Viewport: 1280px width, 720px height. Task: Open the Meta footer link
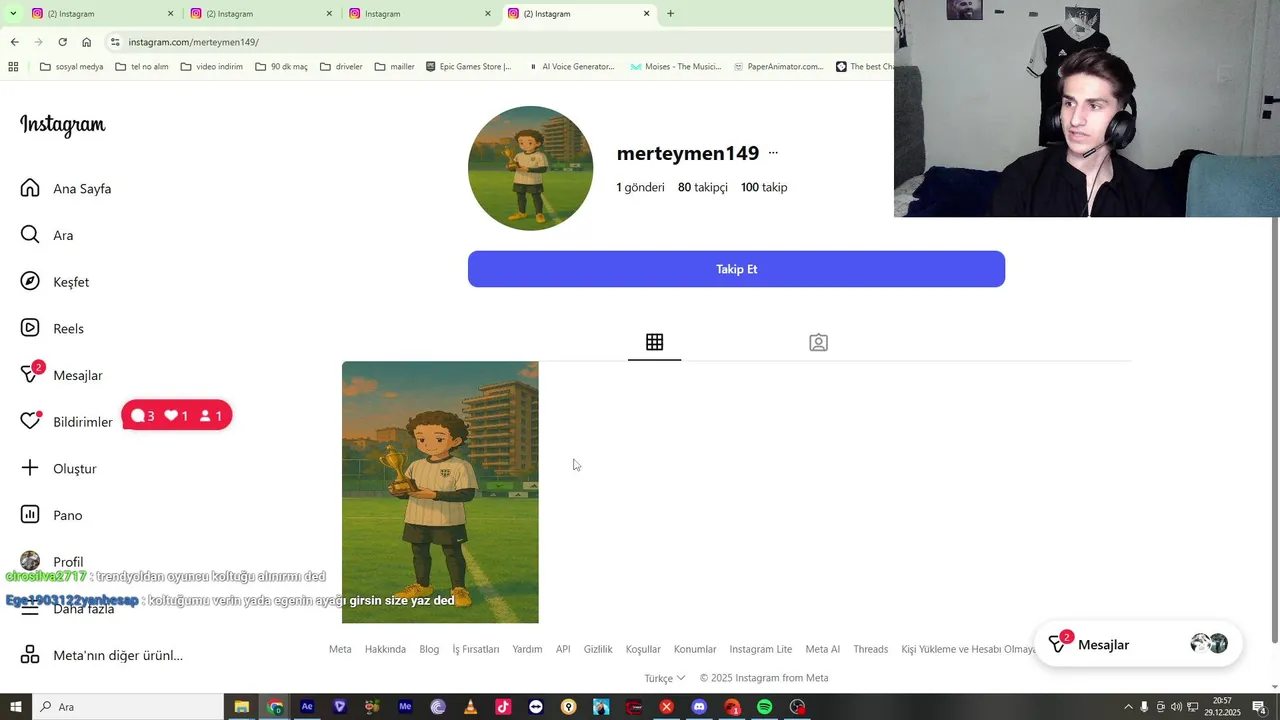tap(340, 649)
